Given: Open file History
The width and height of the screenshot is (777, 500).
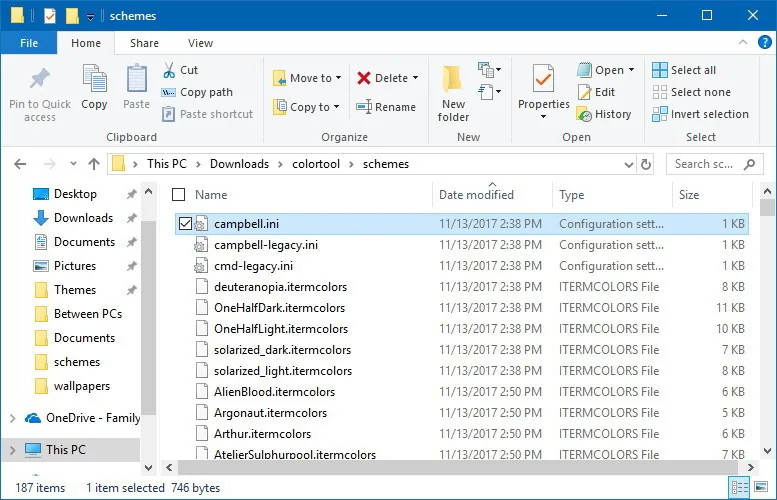Looking at the screenshot, I should point(604,114).
